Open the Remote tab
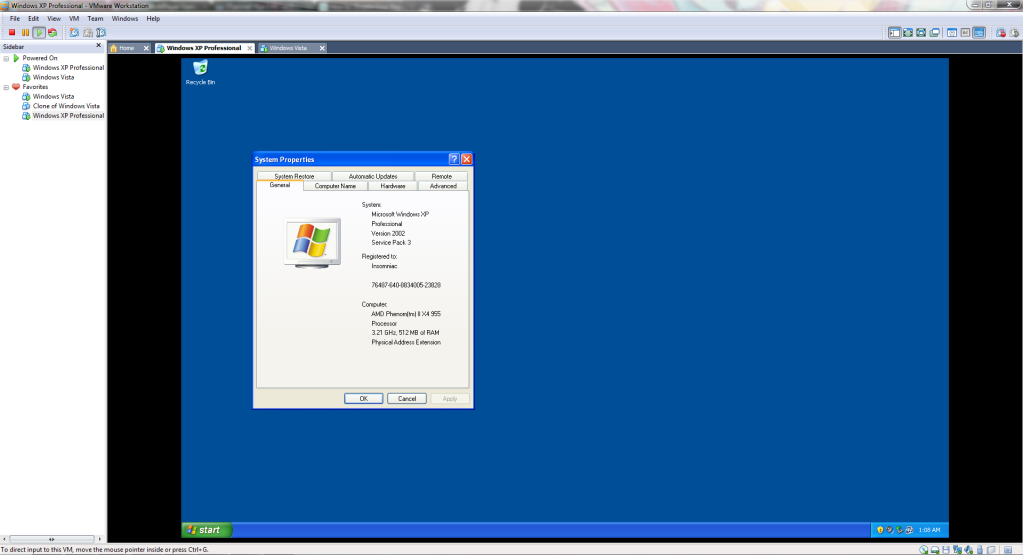This screenshot has height=555, width=1023. point(441,176)
